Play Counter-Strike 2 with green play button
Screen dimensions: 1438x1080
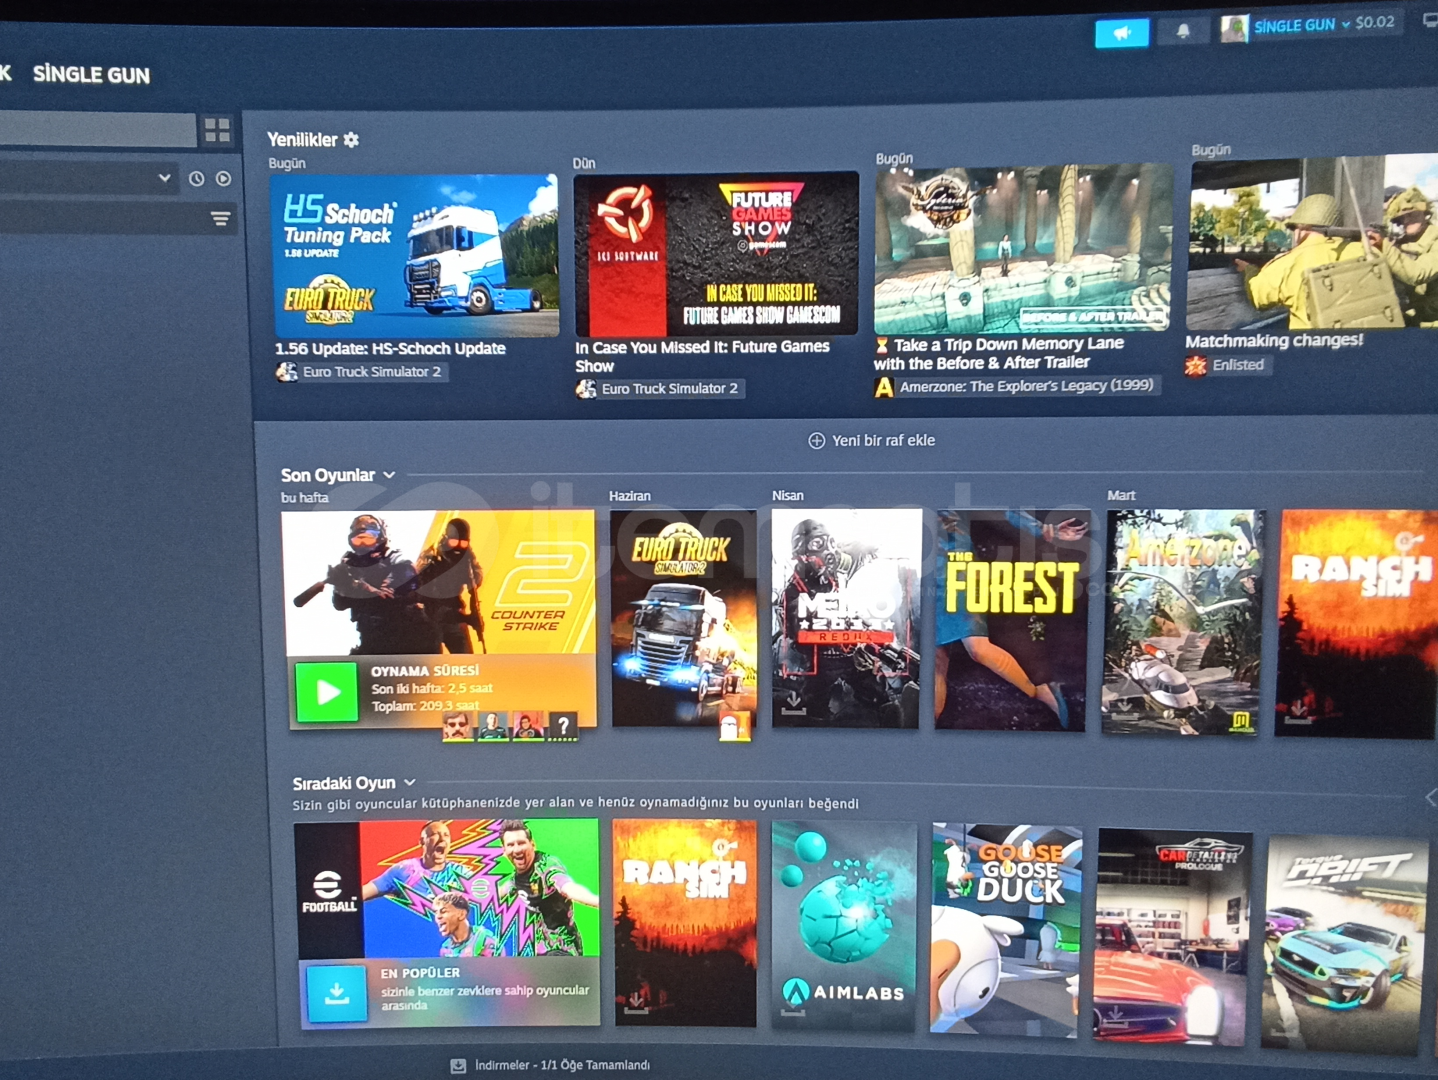tap(327, 692)
